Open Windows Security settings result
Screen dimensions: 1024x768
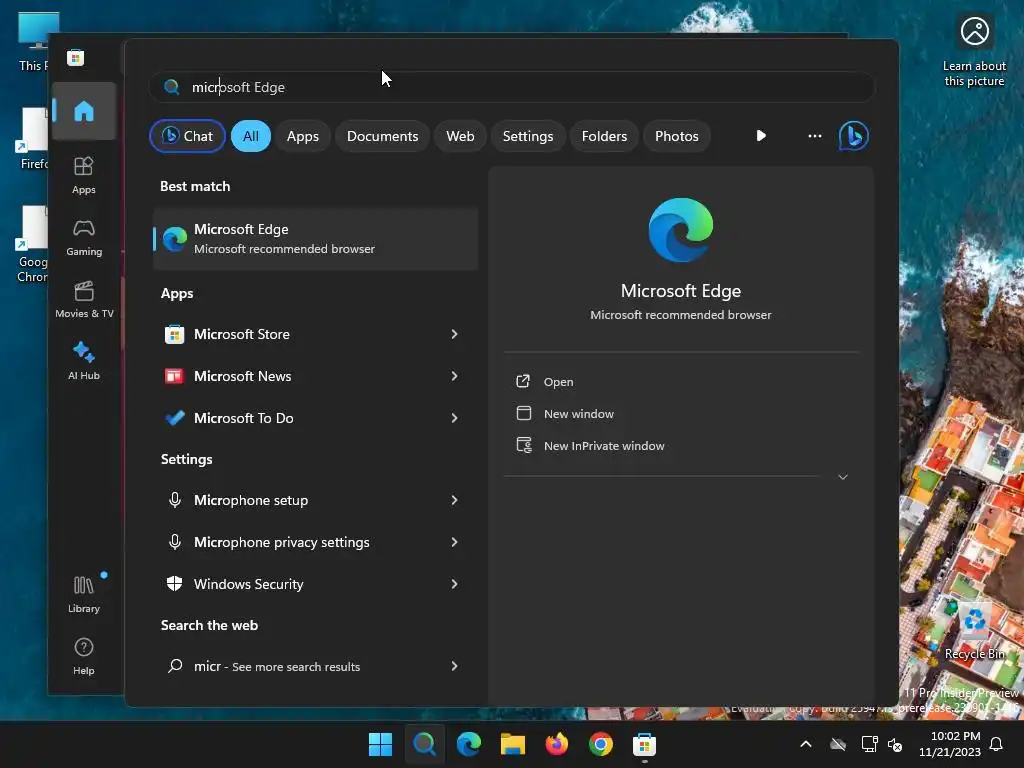pos(315,584)
